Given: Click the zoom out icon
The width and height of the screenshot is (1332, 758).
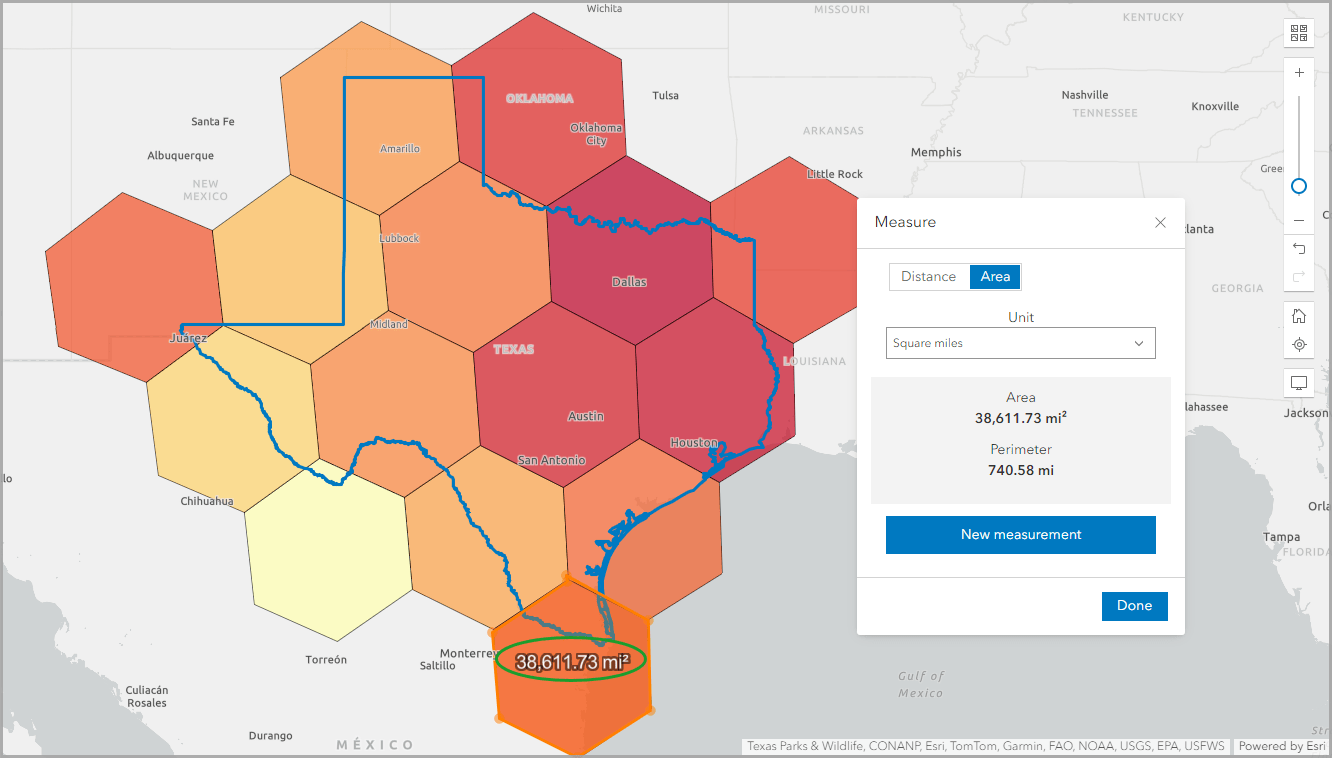Looking at the screenshot, I should click(1298, 219).
